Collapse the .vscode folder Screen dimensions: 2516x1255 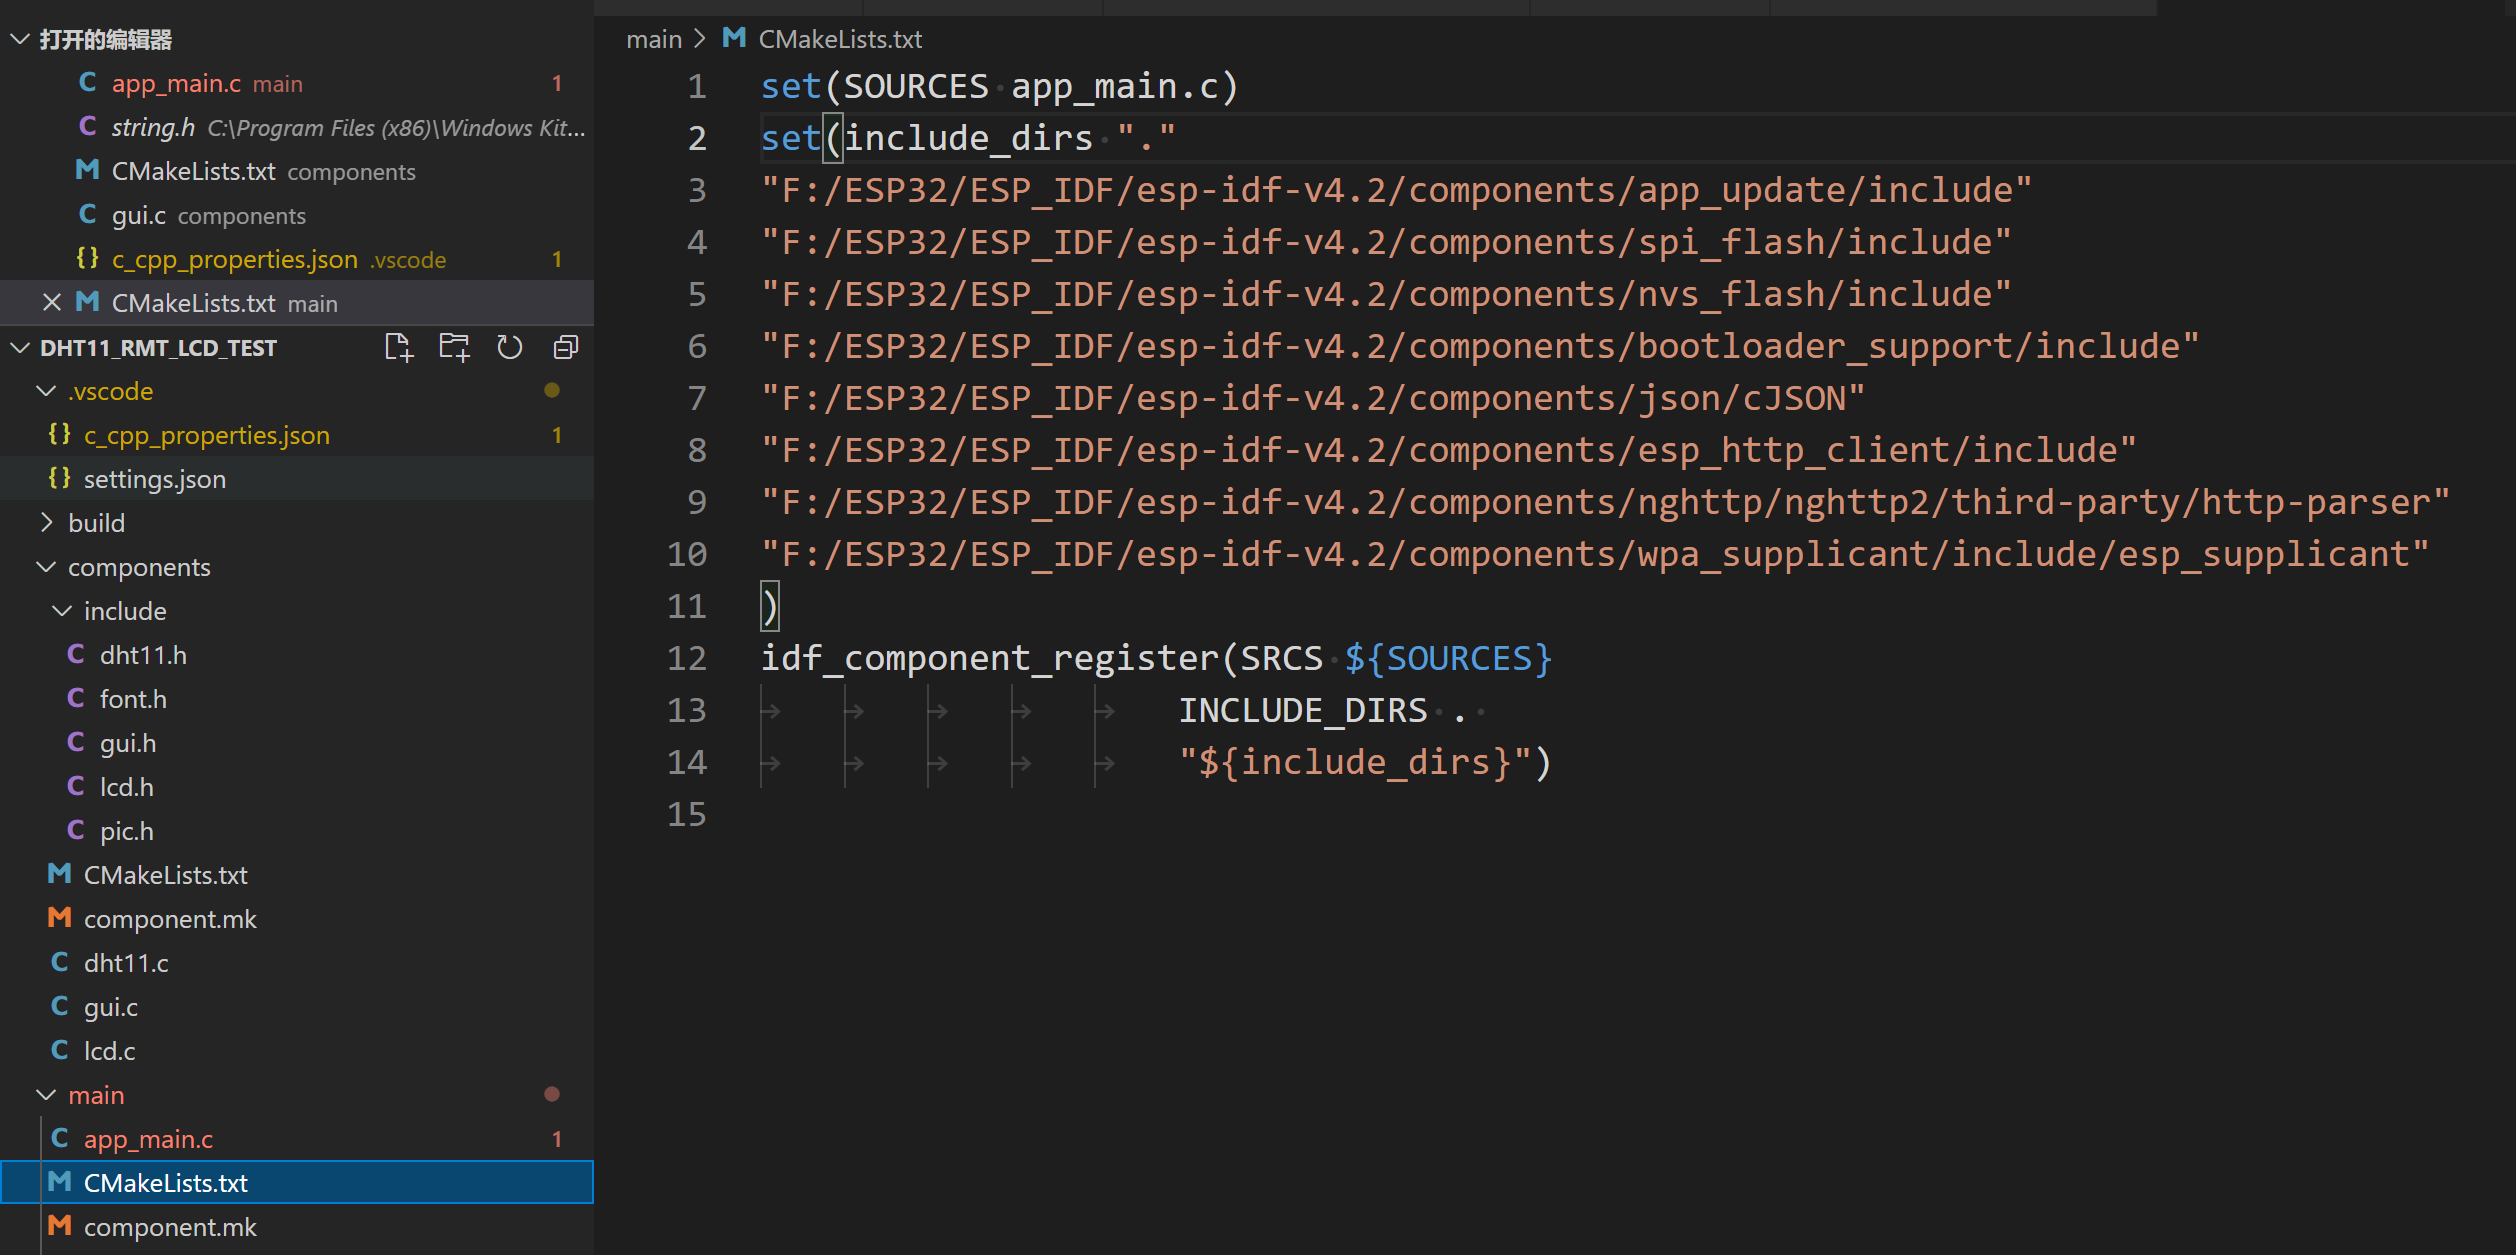pyautogui.click(x=46, y=391)
